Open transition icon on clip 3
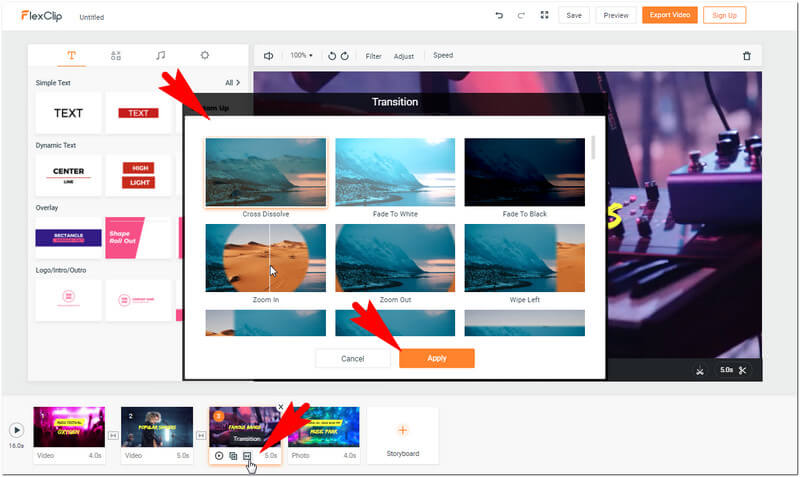This screenshot has width=800, height=477. [x=247, y=456]
